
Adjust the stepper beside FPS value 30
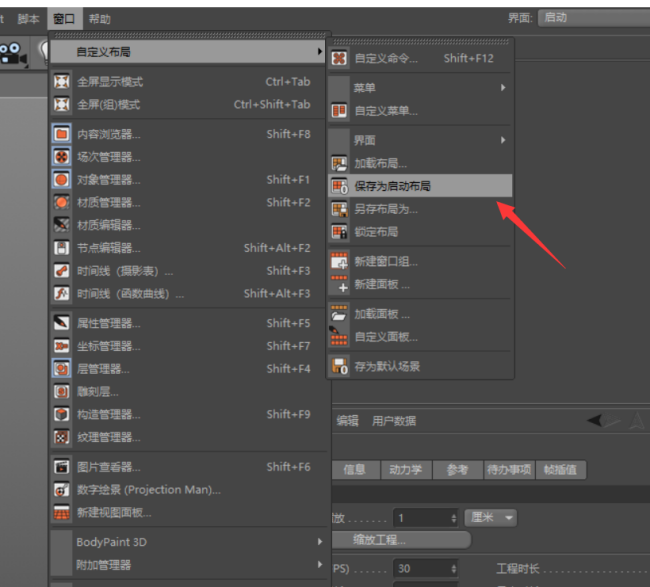tap(454, 568)
